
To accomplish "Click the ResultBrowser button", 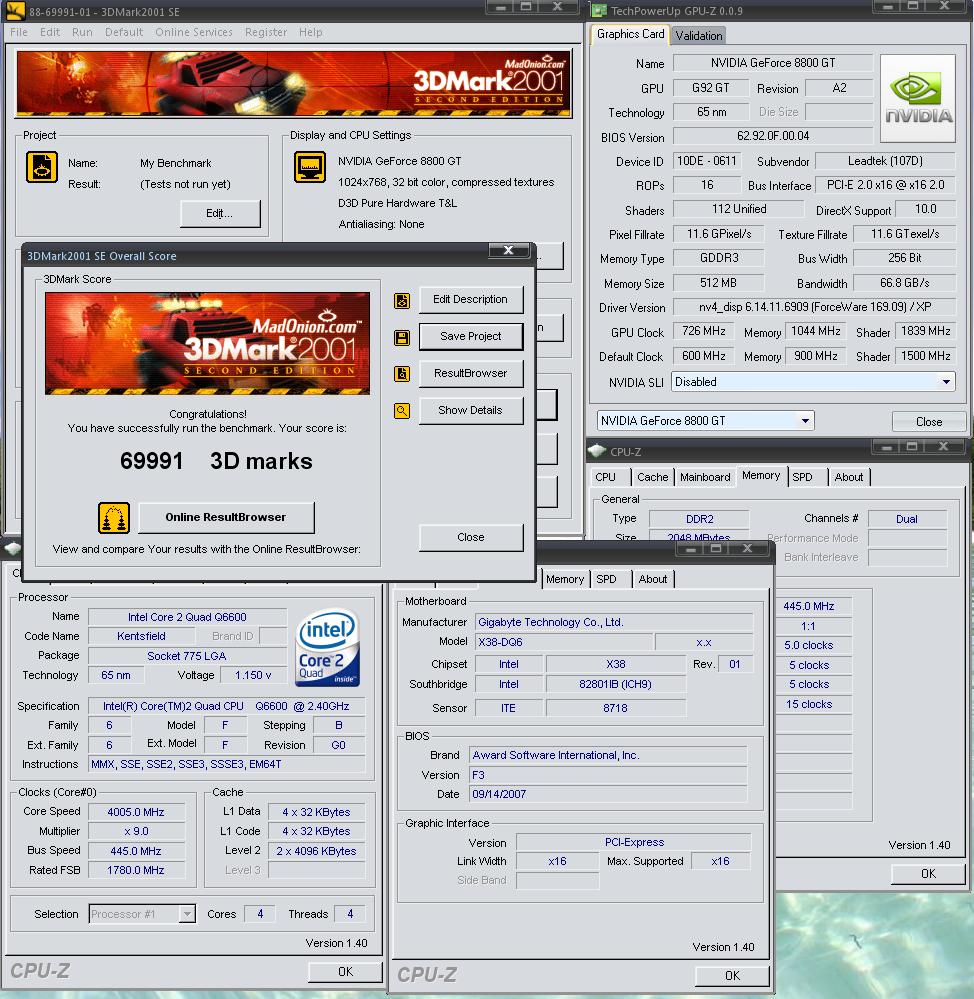I will point(471,373).
